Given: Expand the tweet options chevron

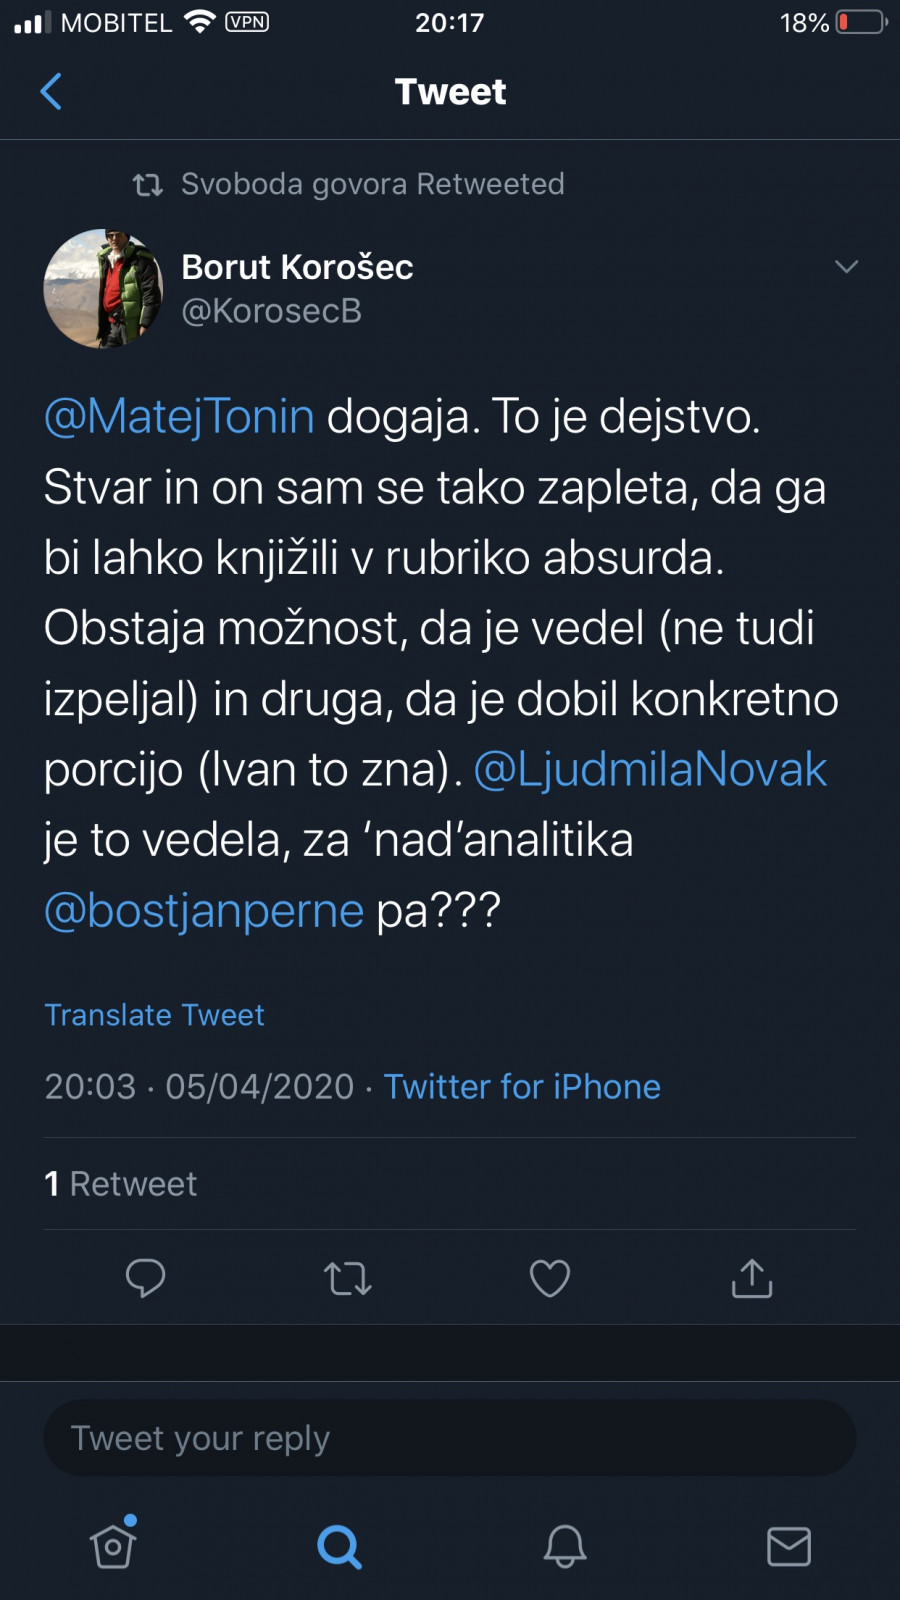Looking at the screenshot, I should (846, 267).
